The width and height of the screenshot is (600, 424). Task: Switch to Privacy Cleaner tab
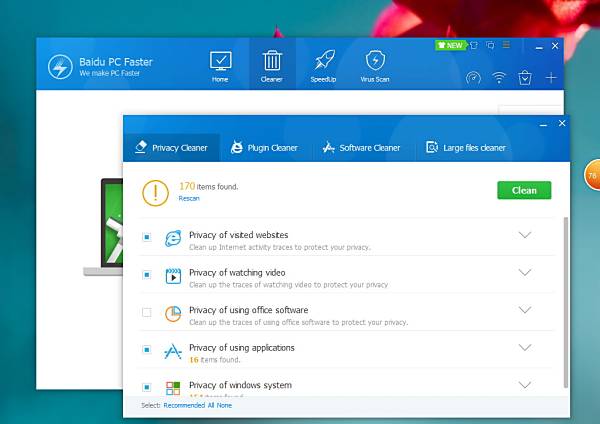[171, 148]
